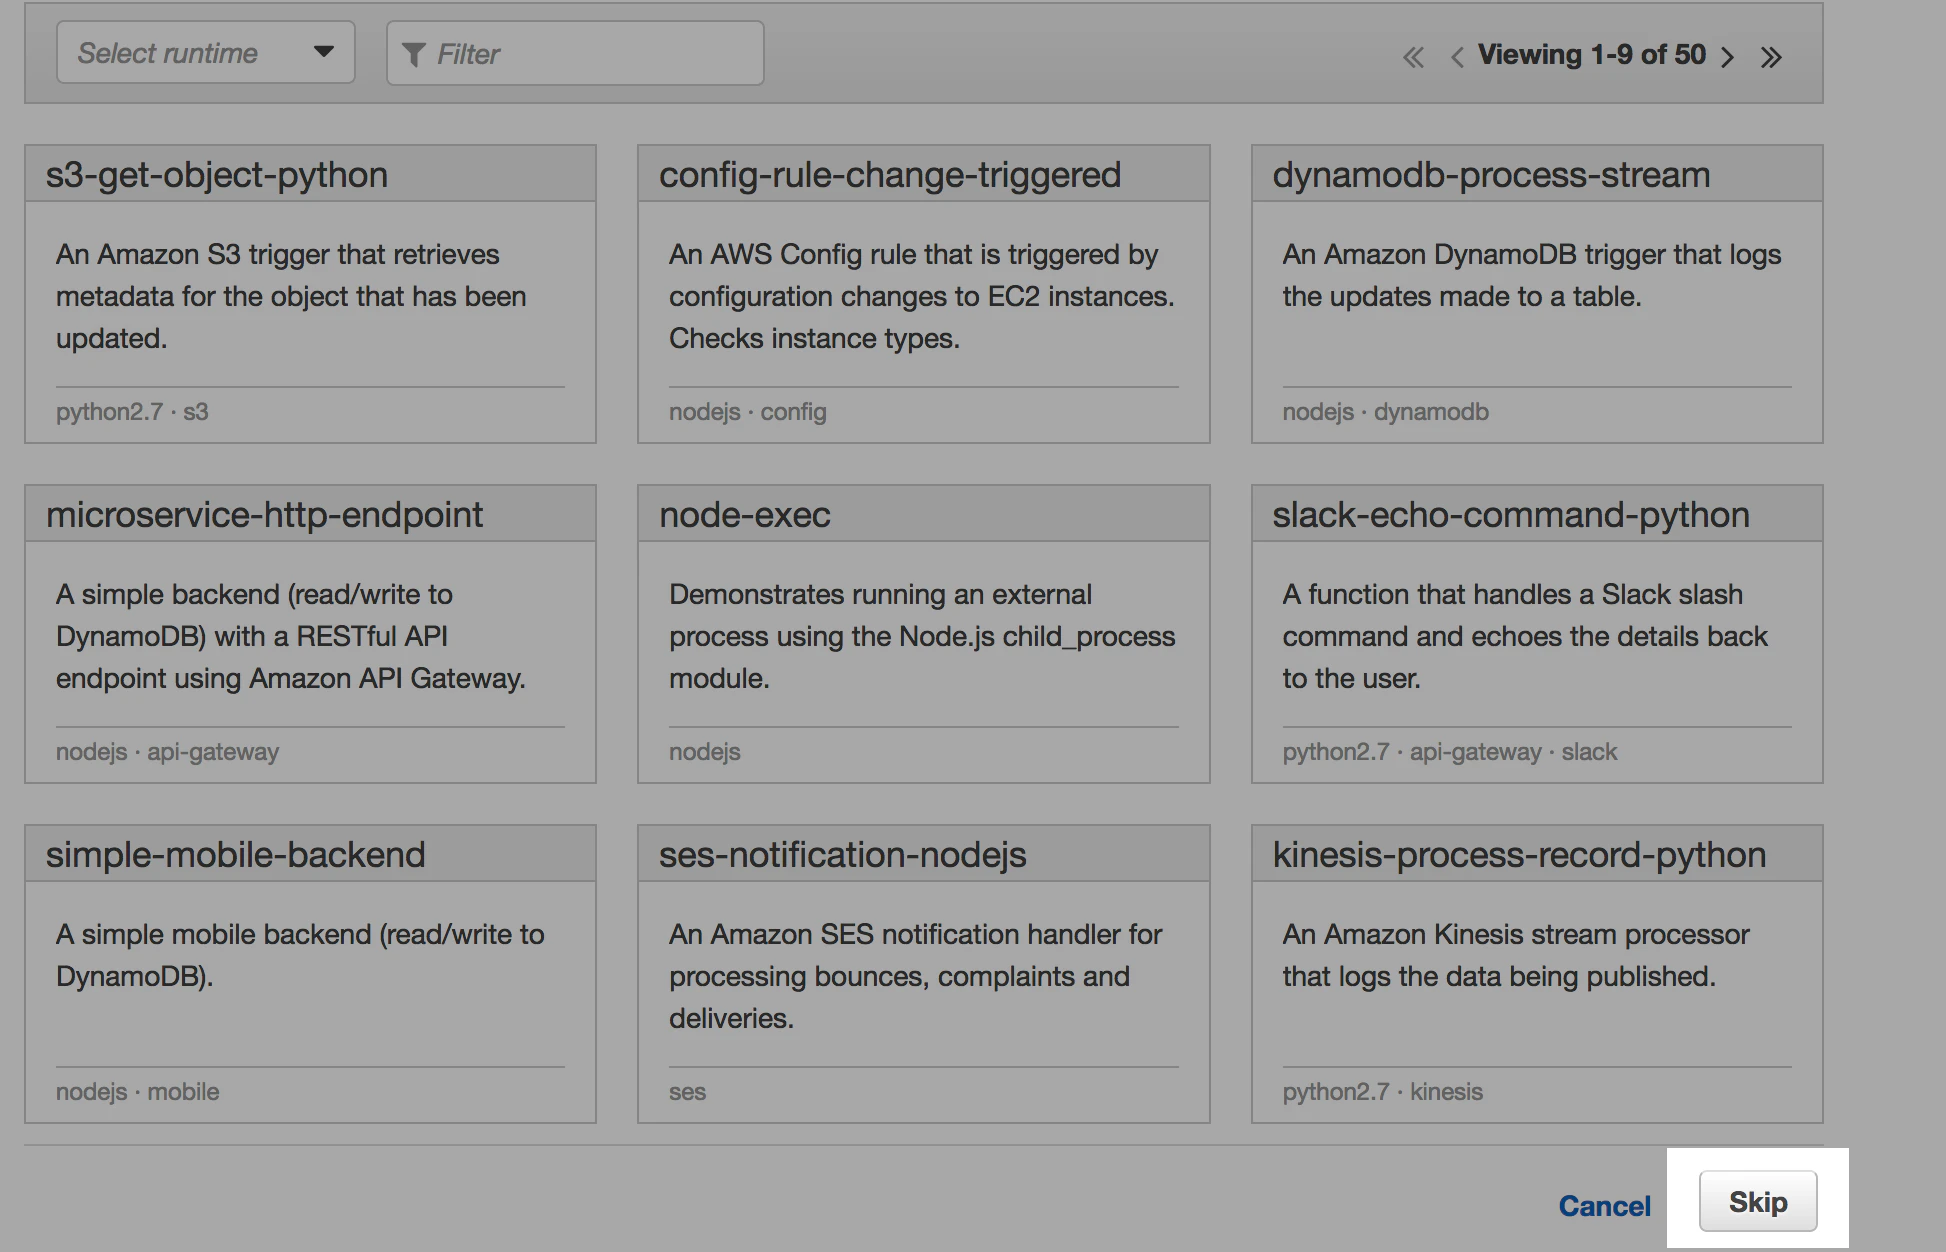Click the funnel filter icon

[x=413, y=55]
